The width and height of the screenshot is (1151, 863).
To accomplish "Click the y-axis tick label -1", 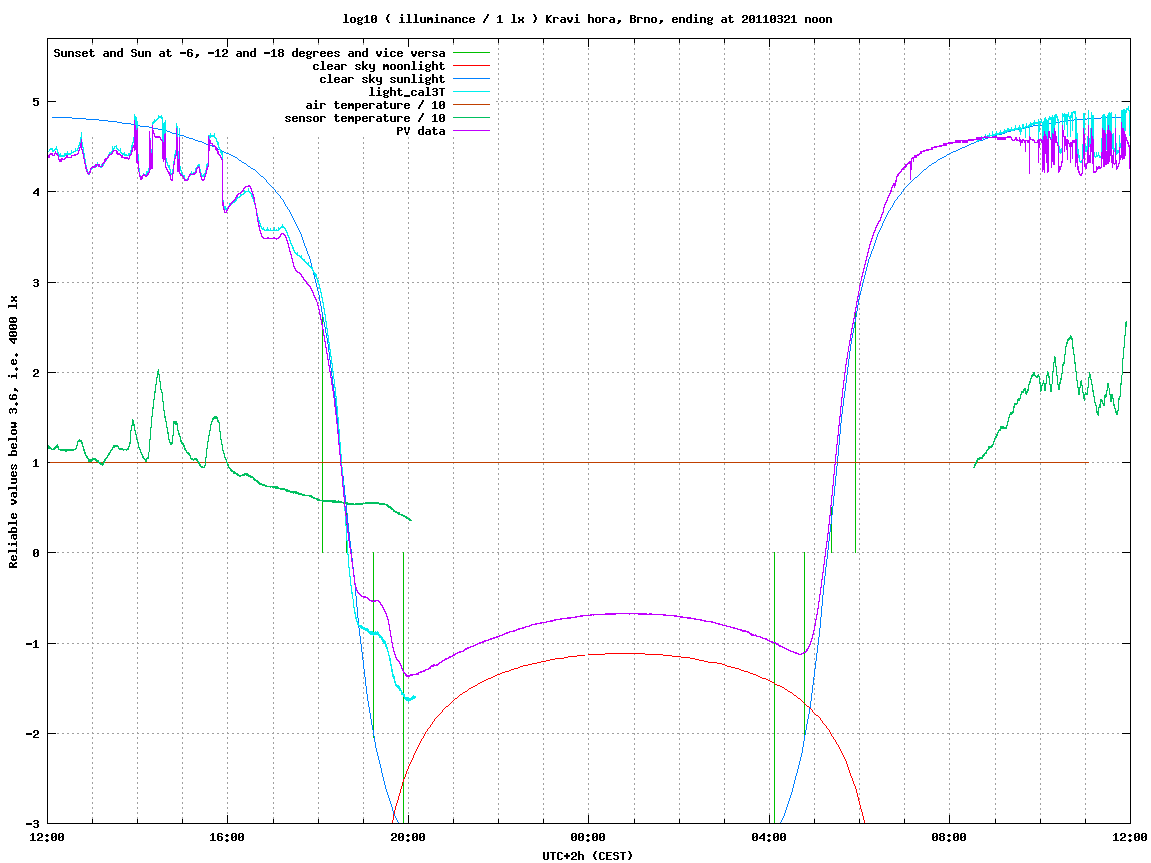I will tap(32, 644).
